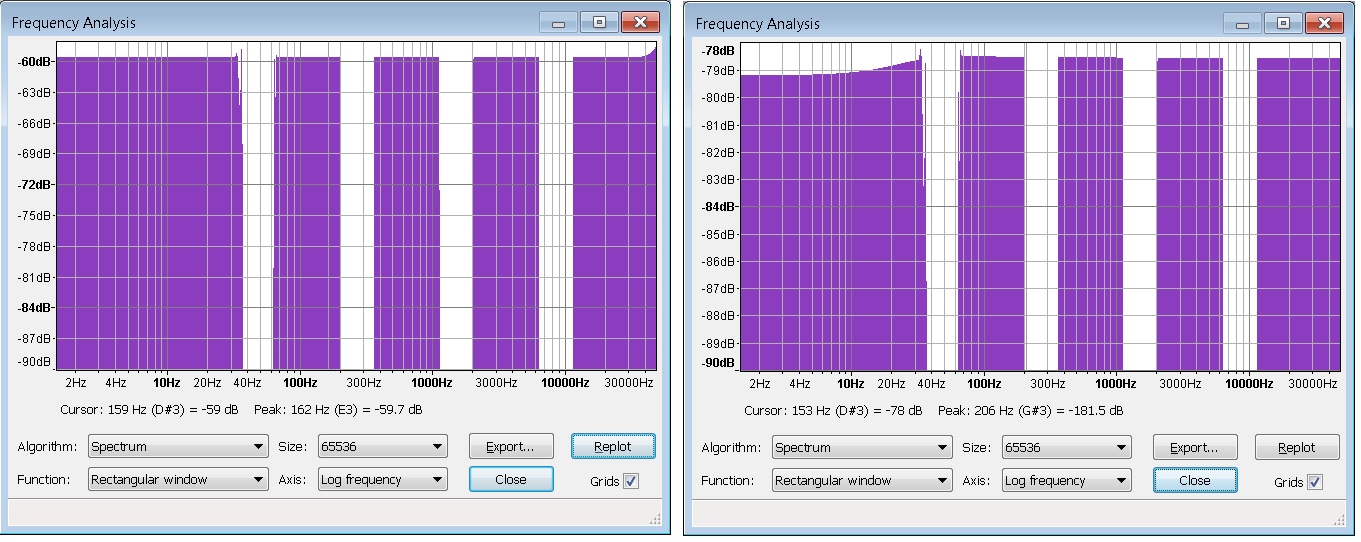Maximize the left Frequency Analysis window
The width and height of the screenshot is (1361, 542).
tap(599, 22)
